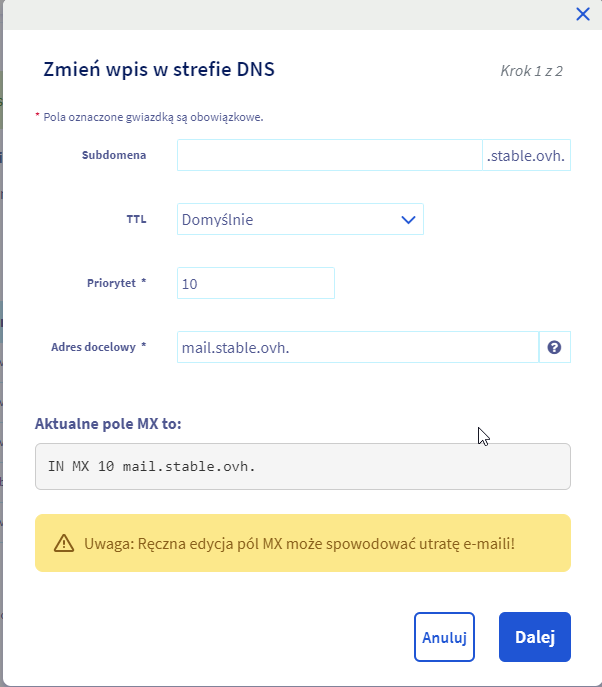Viewport: 602px width, 687px height.
Task: Click the help icon beside Adres docelowy
Action: pyautogui.click(x=554, y=348)
